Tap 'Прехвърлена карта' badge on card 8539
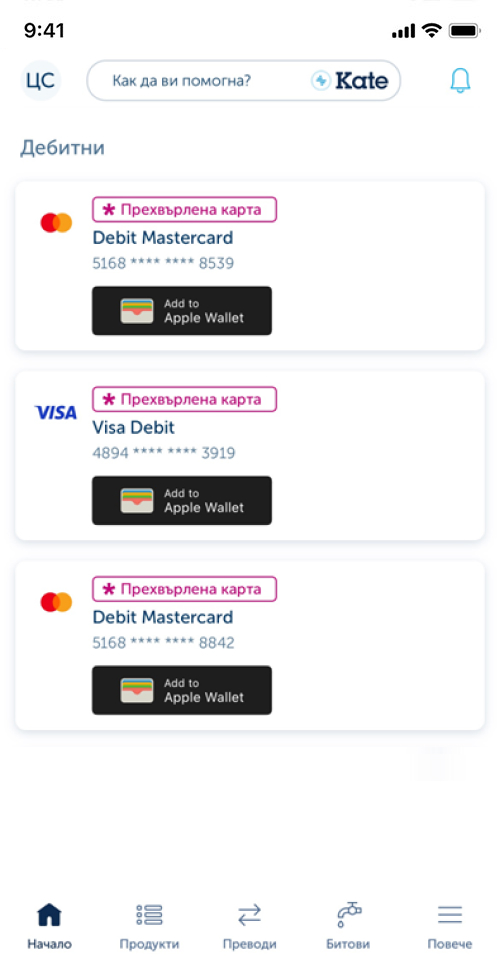 point(185,210)
